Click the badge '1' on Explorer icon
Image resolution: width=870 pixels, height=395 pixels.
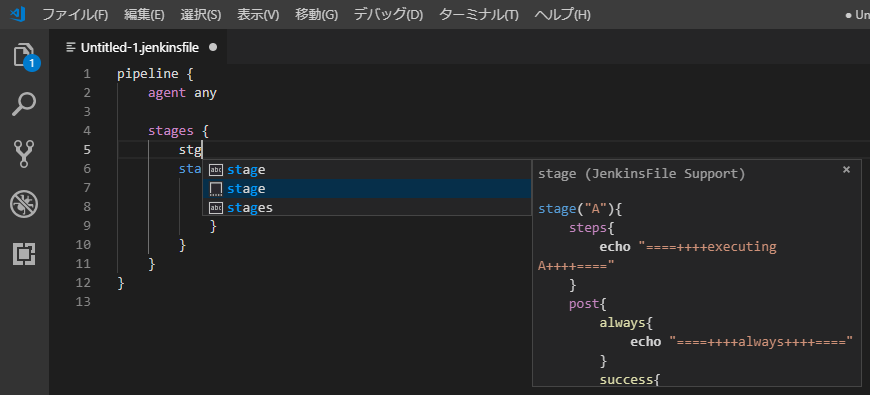click(32, 63)
